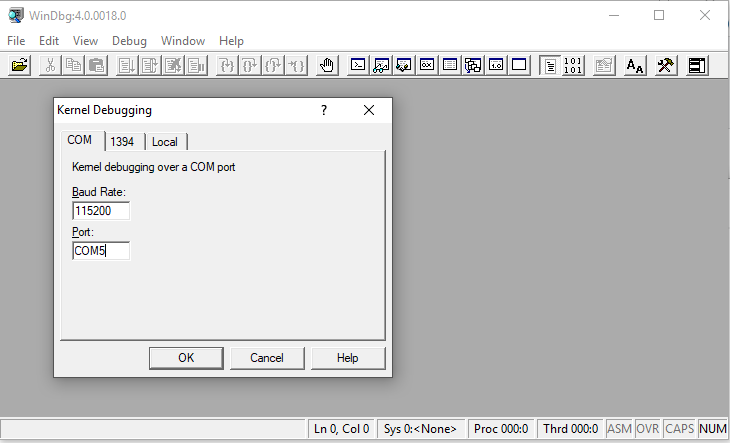Open the Window menu
The height and width of the screenshot is (443, 730).
[183, 41]
